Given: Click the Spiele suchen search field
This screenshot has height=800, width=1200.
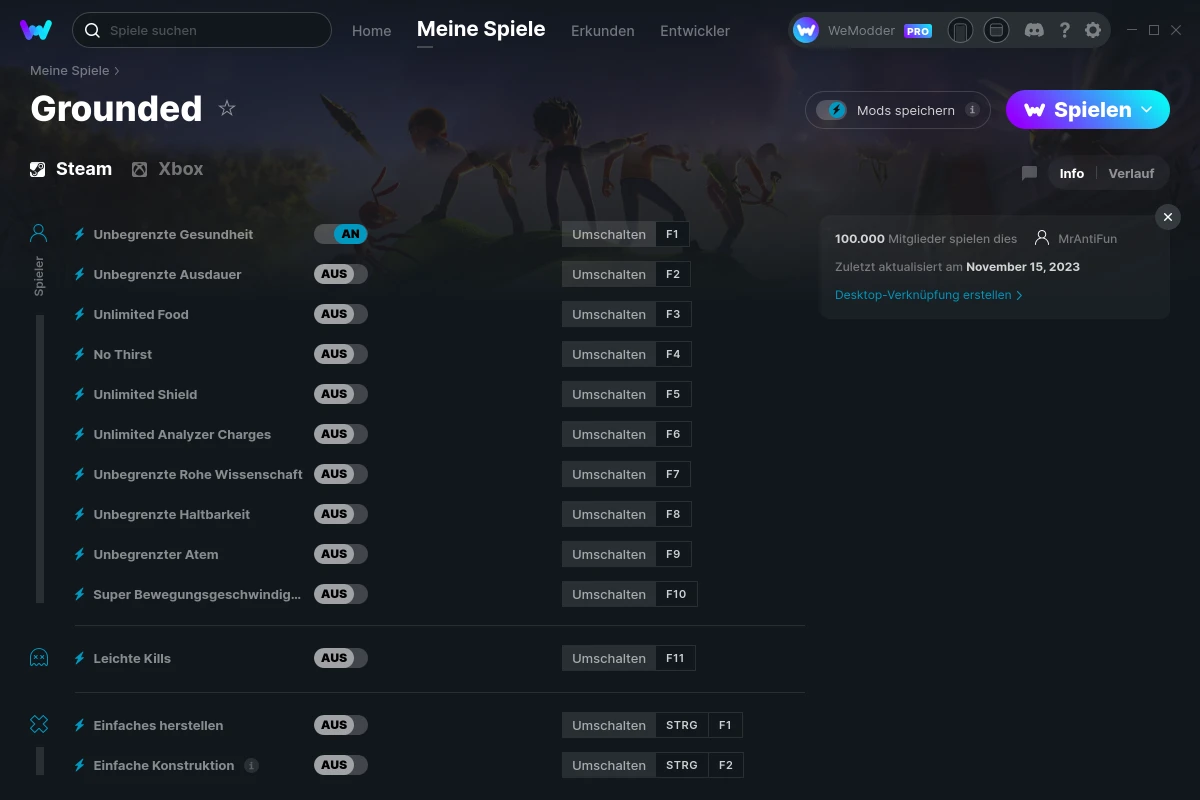Looking at the screenshot, I should tap(202, 30).
